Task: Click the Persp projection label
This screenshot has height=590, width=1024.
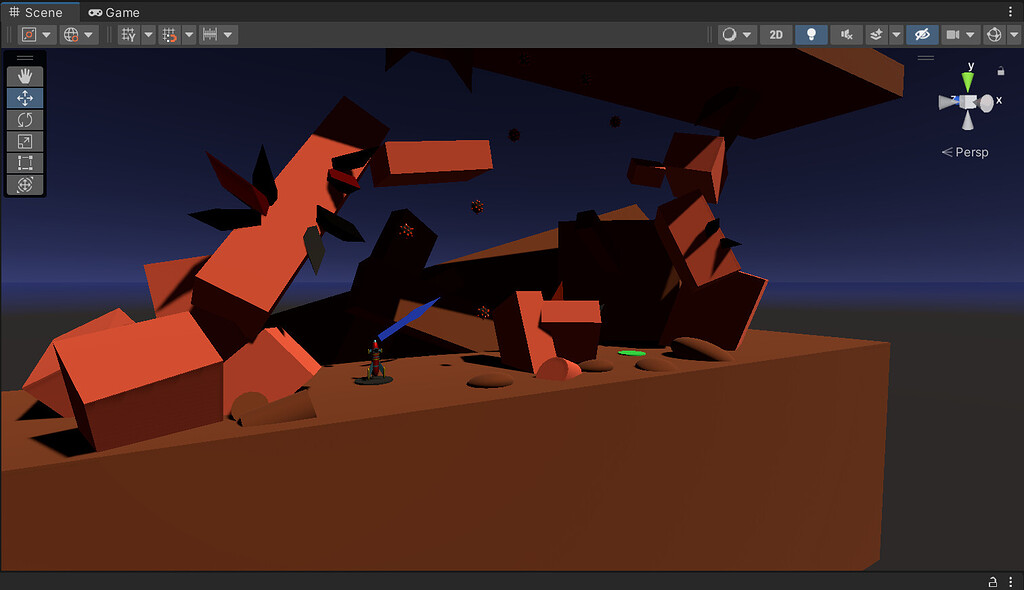Action: pos(970,152)
